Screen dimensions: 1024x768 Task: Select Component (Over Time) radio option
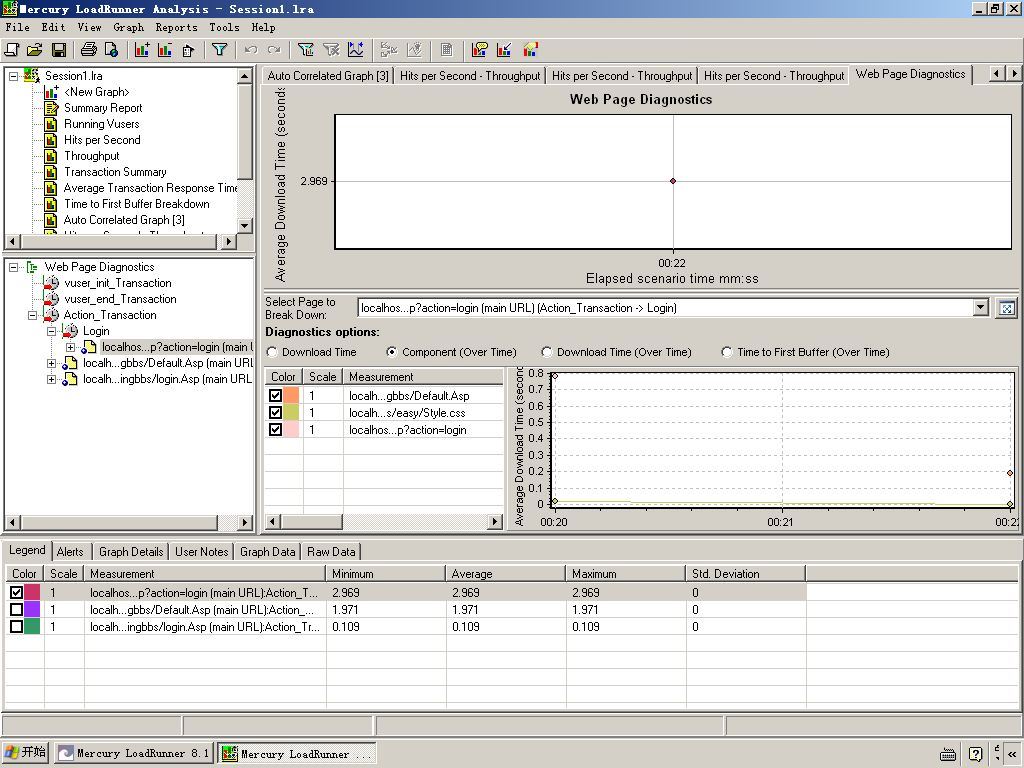point(391,352)
